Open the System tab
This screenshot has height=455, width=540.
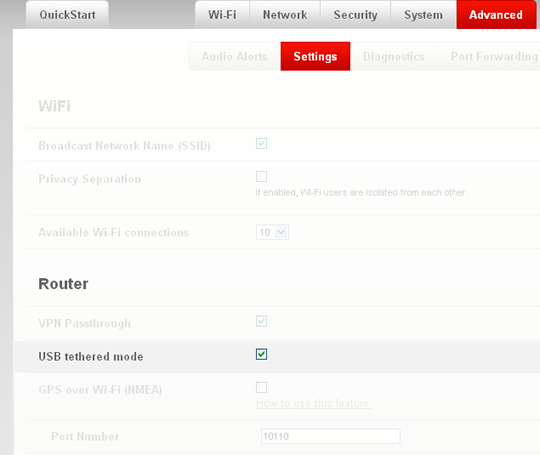[x=423, y=15]
